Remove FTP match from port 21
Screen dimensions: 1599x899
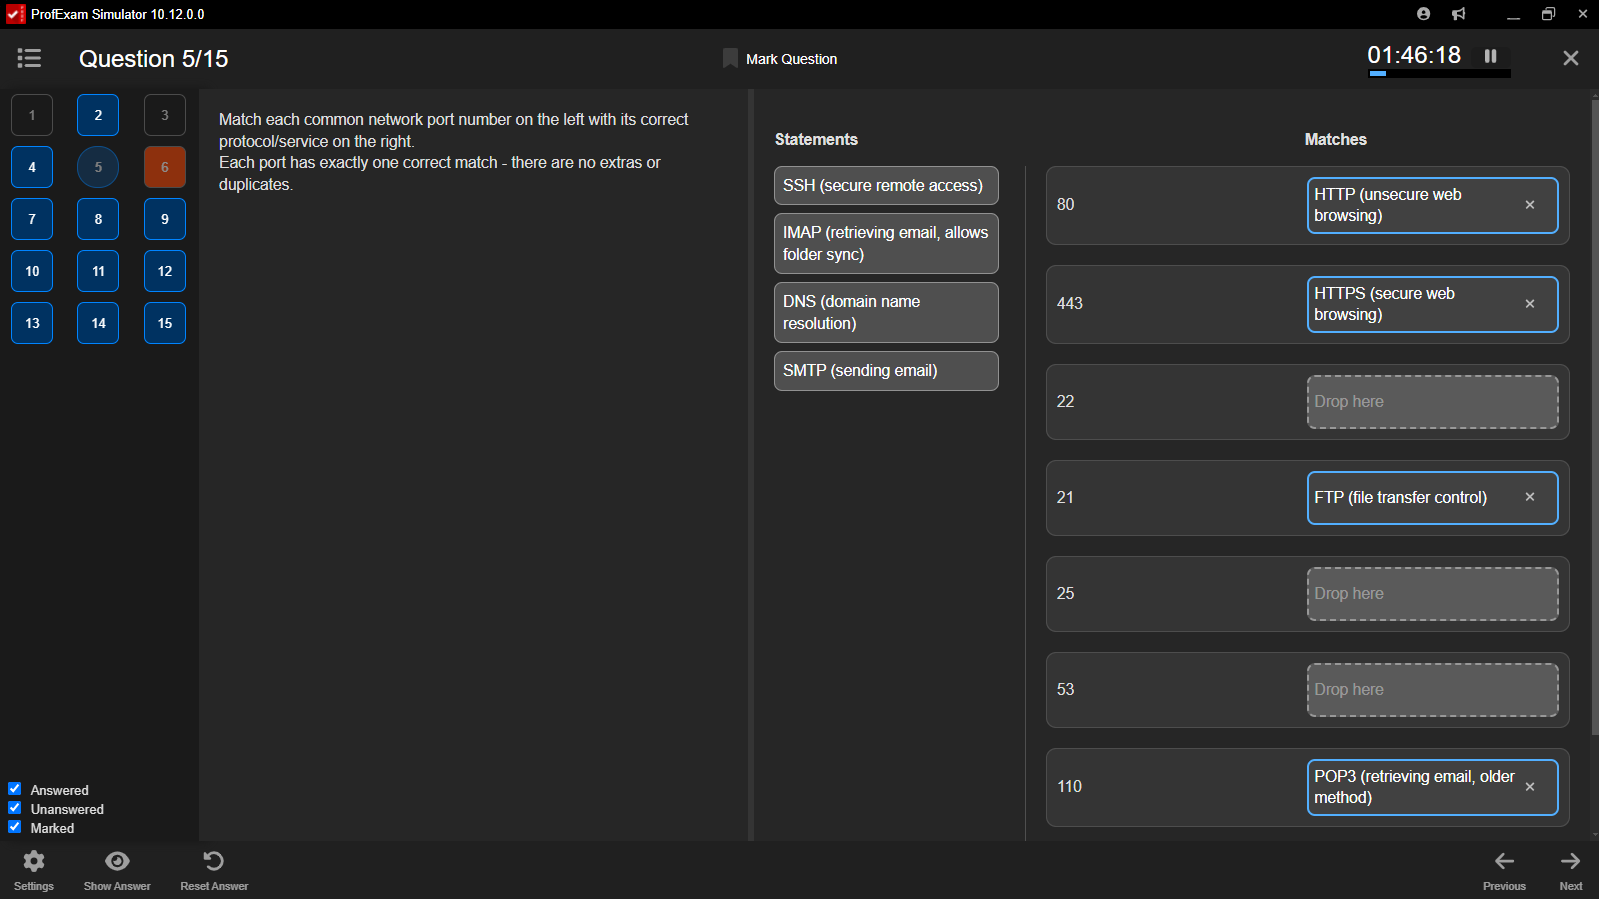click(1529, 497)
